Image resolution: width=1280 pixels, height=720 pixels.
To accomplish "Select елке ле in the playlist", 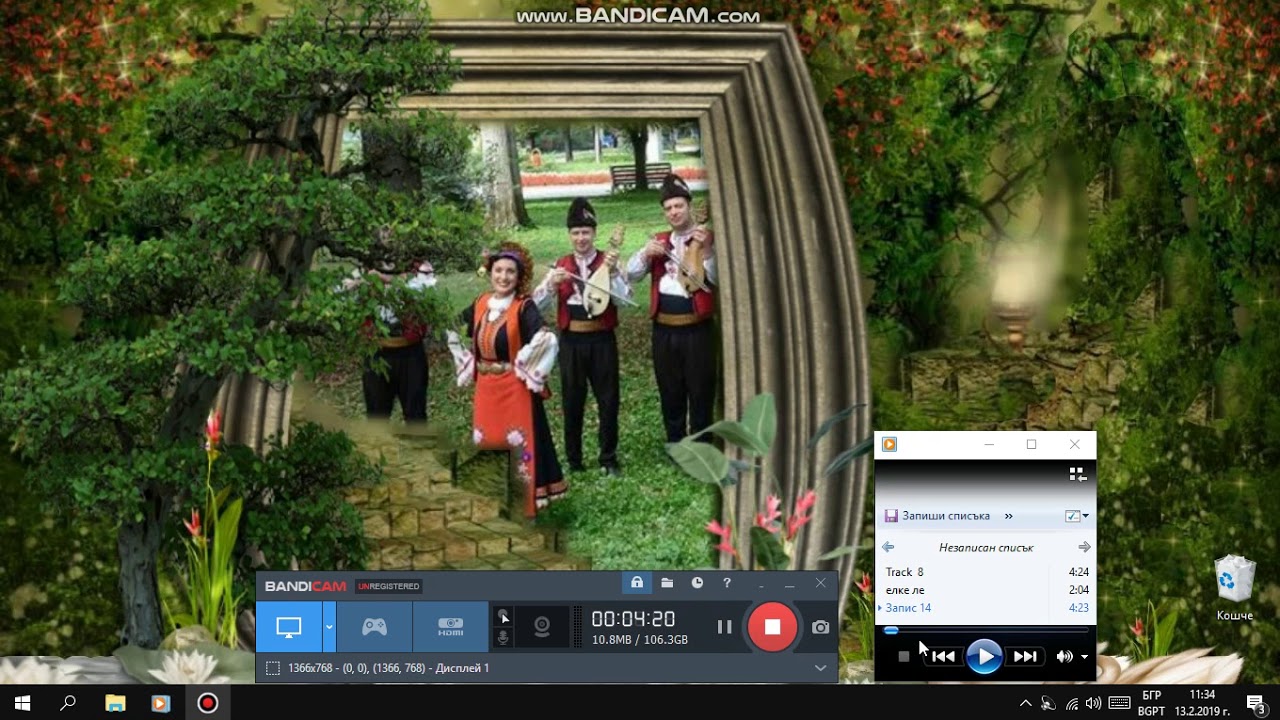I will coord(905,590).
